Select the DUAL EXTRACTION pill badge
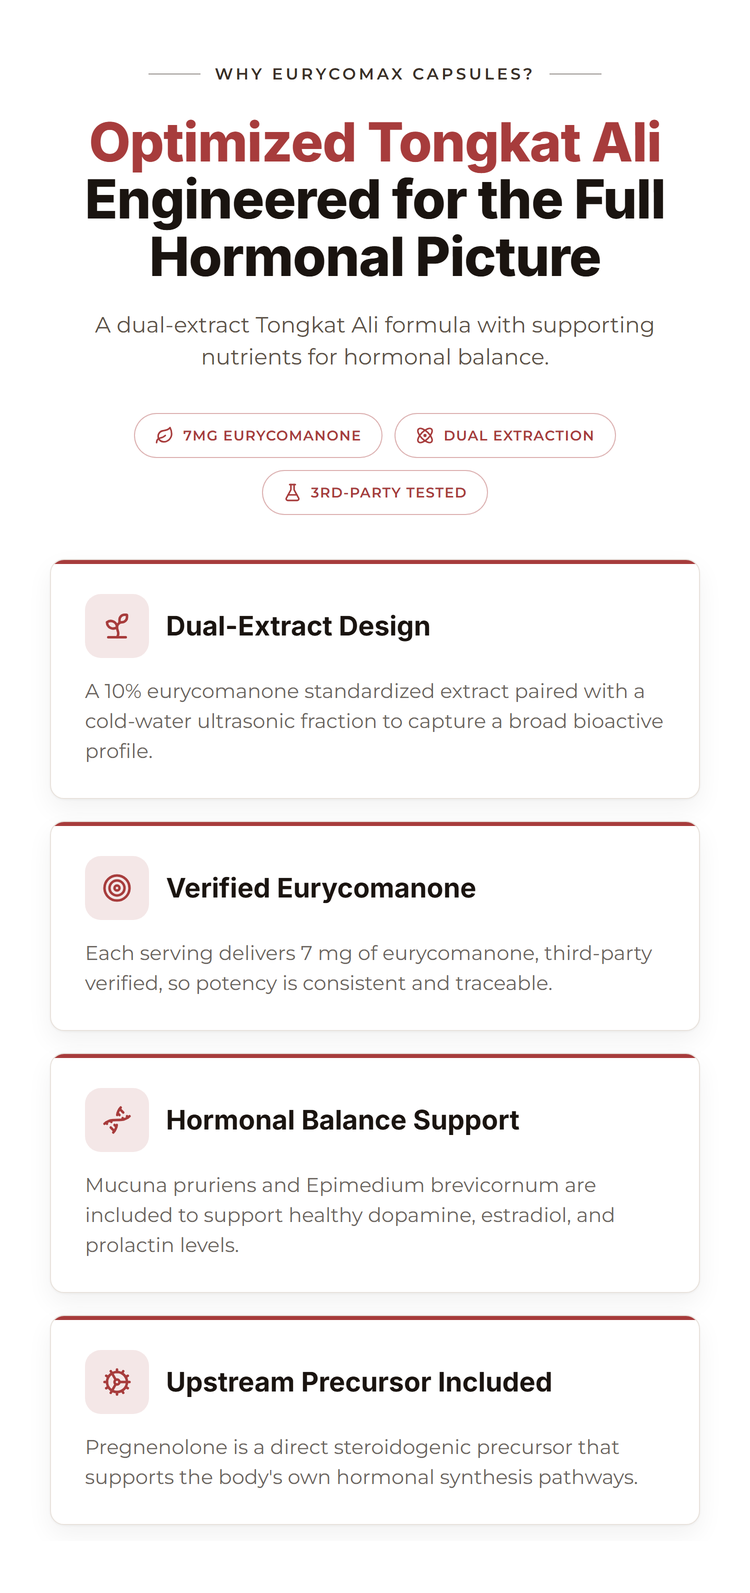Viewport: 750px width, 1593px height. pyautogui.click(x=505, y=436)
